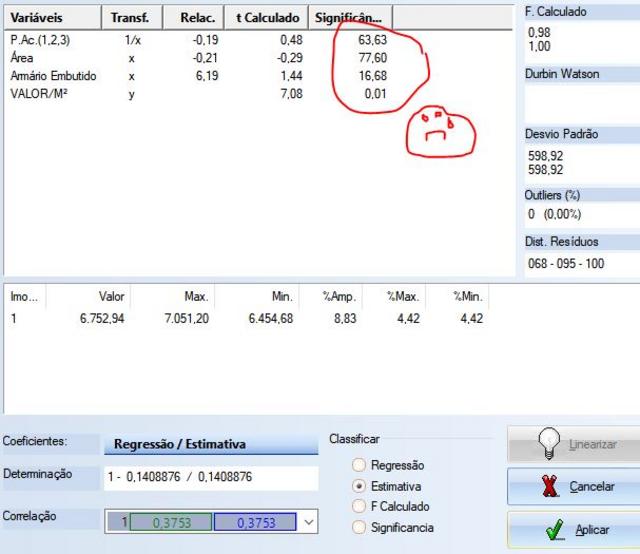Click the 77,60 significance value
The width and height of the screenshot is (640, 554).
[372, 58]
